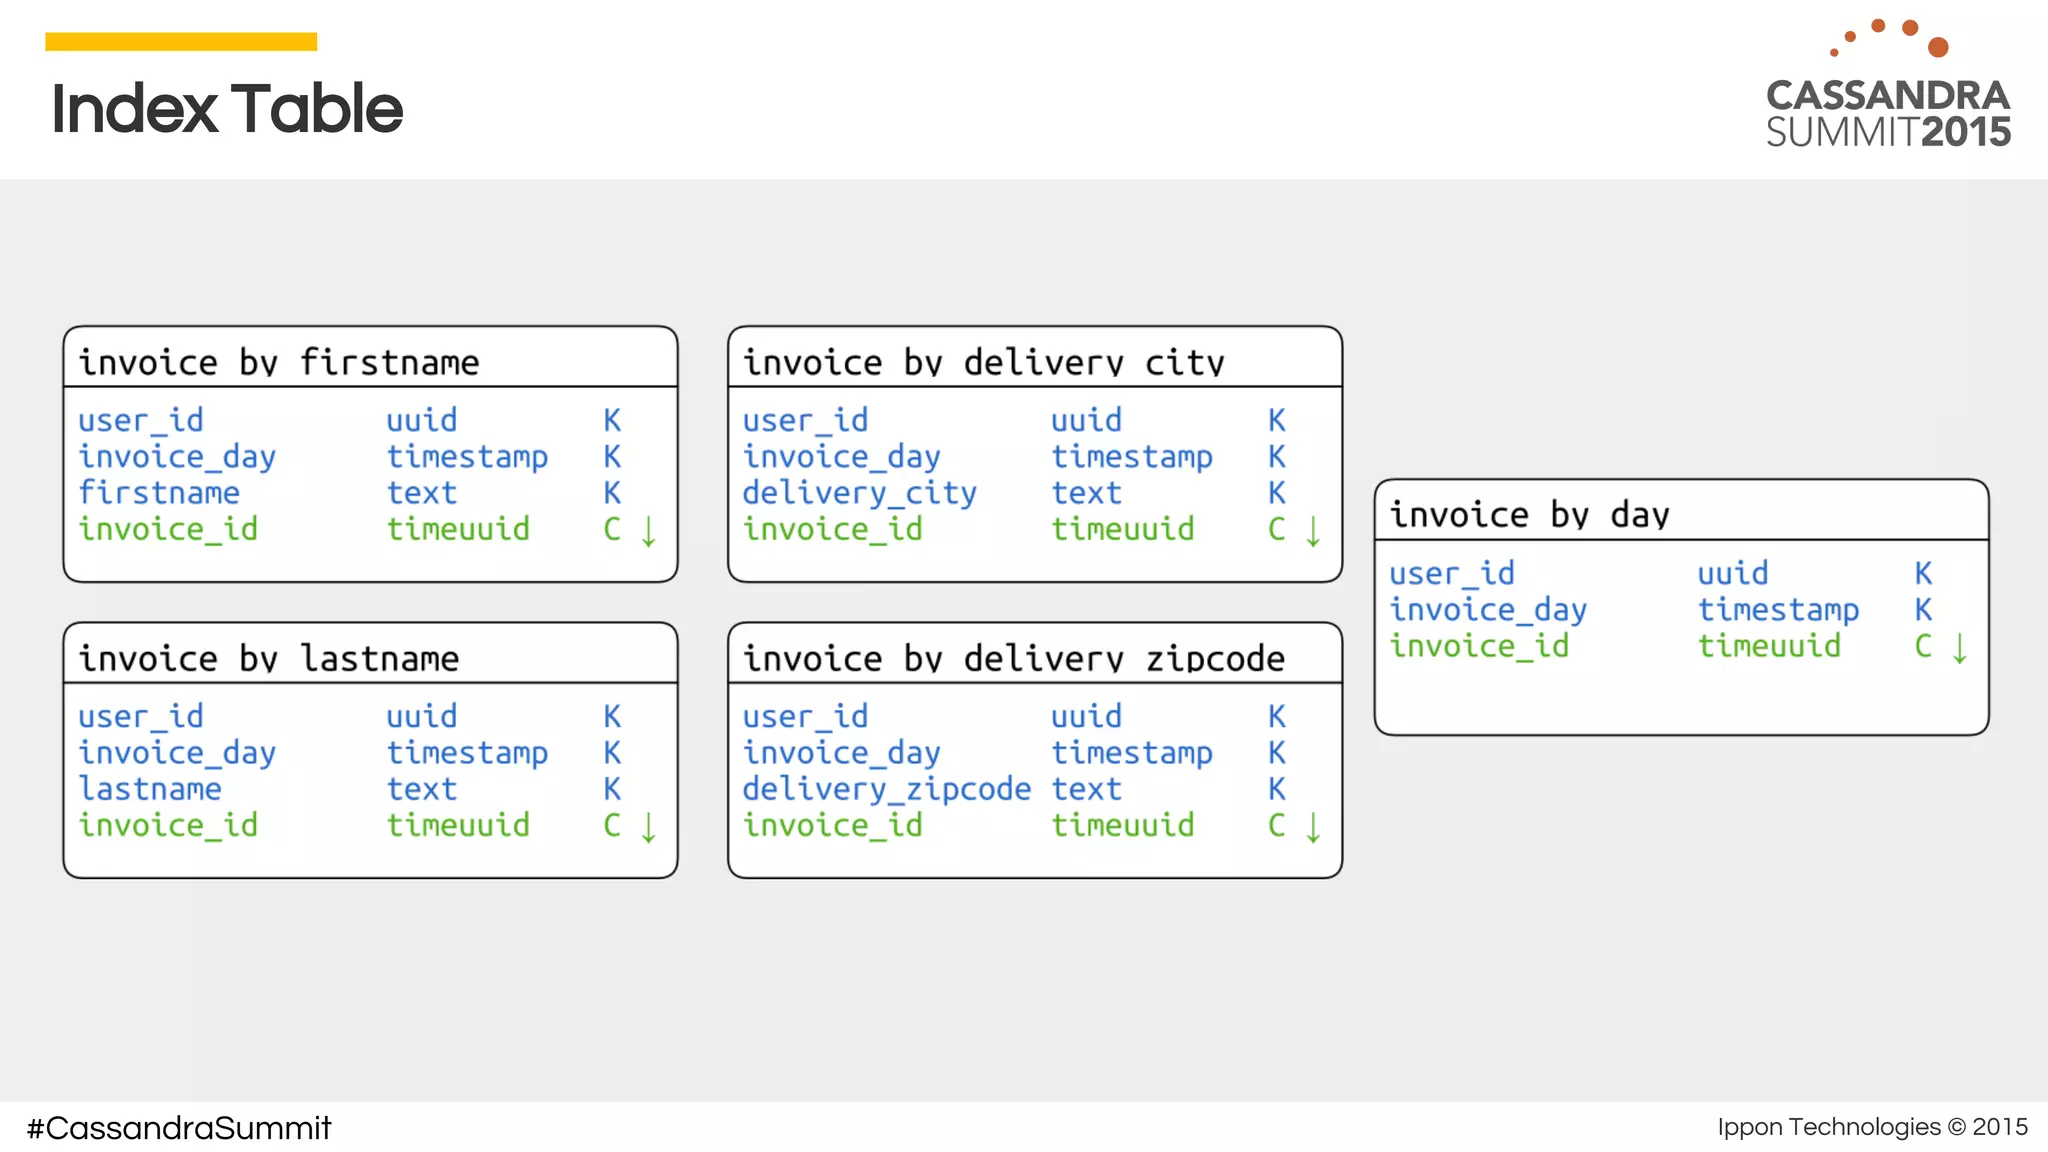Click the down arrow in invoice by delivery zipcode table
The width and height of the screenshot is (2048, 1152).
(x=1313, y=827)
